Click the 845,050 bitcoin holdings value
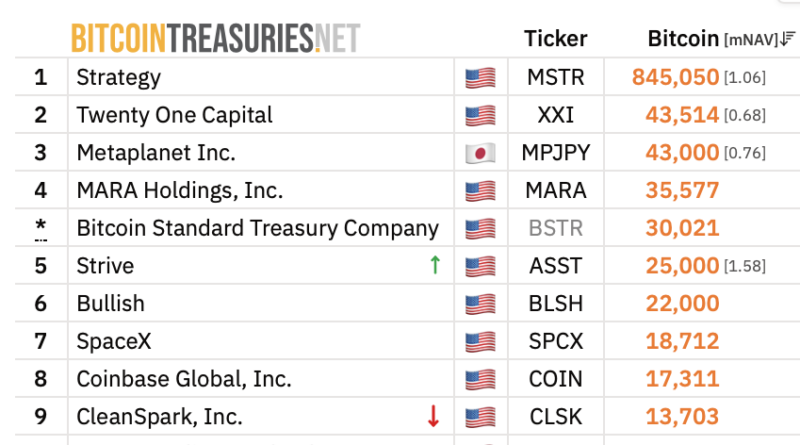800x445 pixels. point(675,77)
